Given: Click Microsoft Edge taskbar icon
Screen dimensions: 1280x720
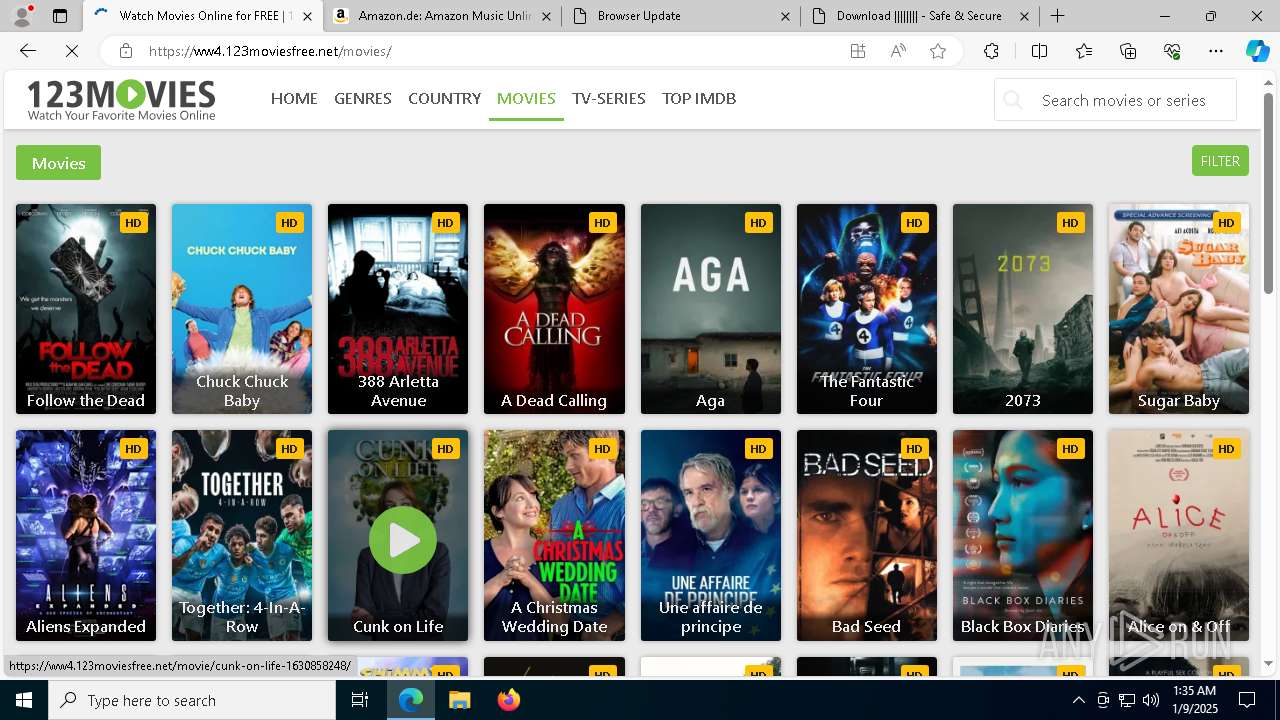Looking at the screenshot, I should [411, 700].
